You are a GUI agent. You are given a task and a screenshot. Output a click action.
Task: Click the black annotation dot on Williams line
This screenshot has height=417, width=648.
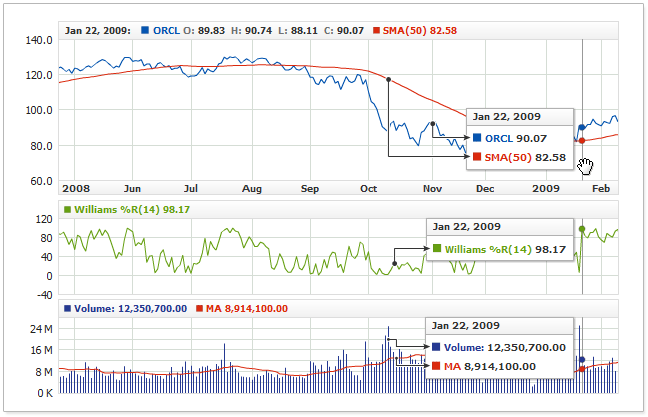point(395,264)
